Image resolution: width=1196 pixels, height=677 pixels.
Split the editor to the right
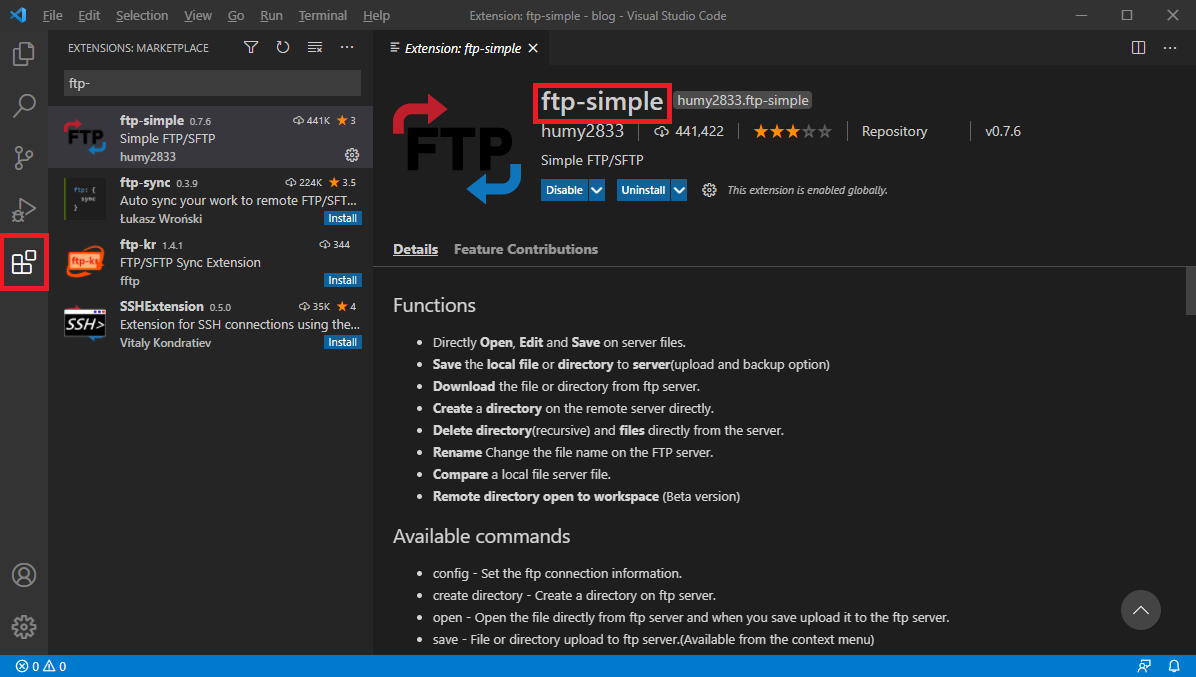click(1138, 47)
